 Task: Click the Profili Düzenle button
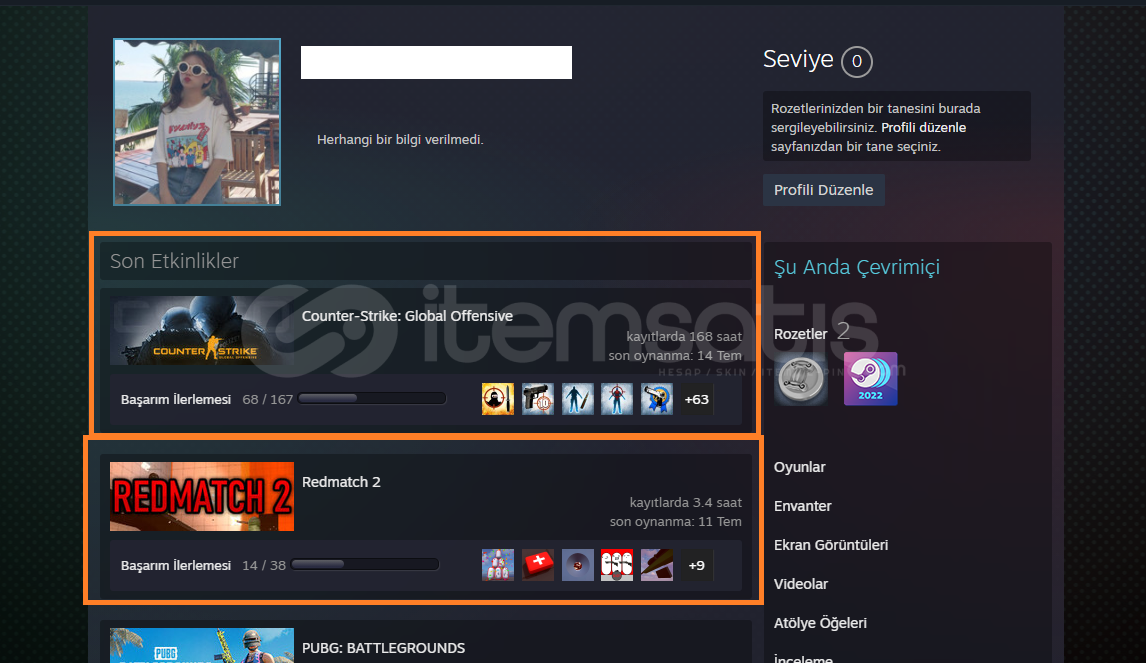tap(824, 190)
